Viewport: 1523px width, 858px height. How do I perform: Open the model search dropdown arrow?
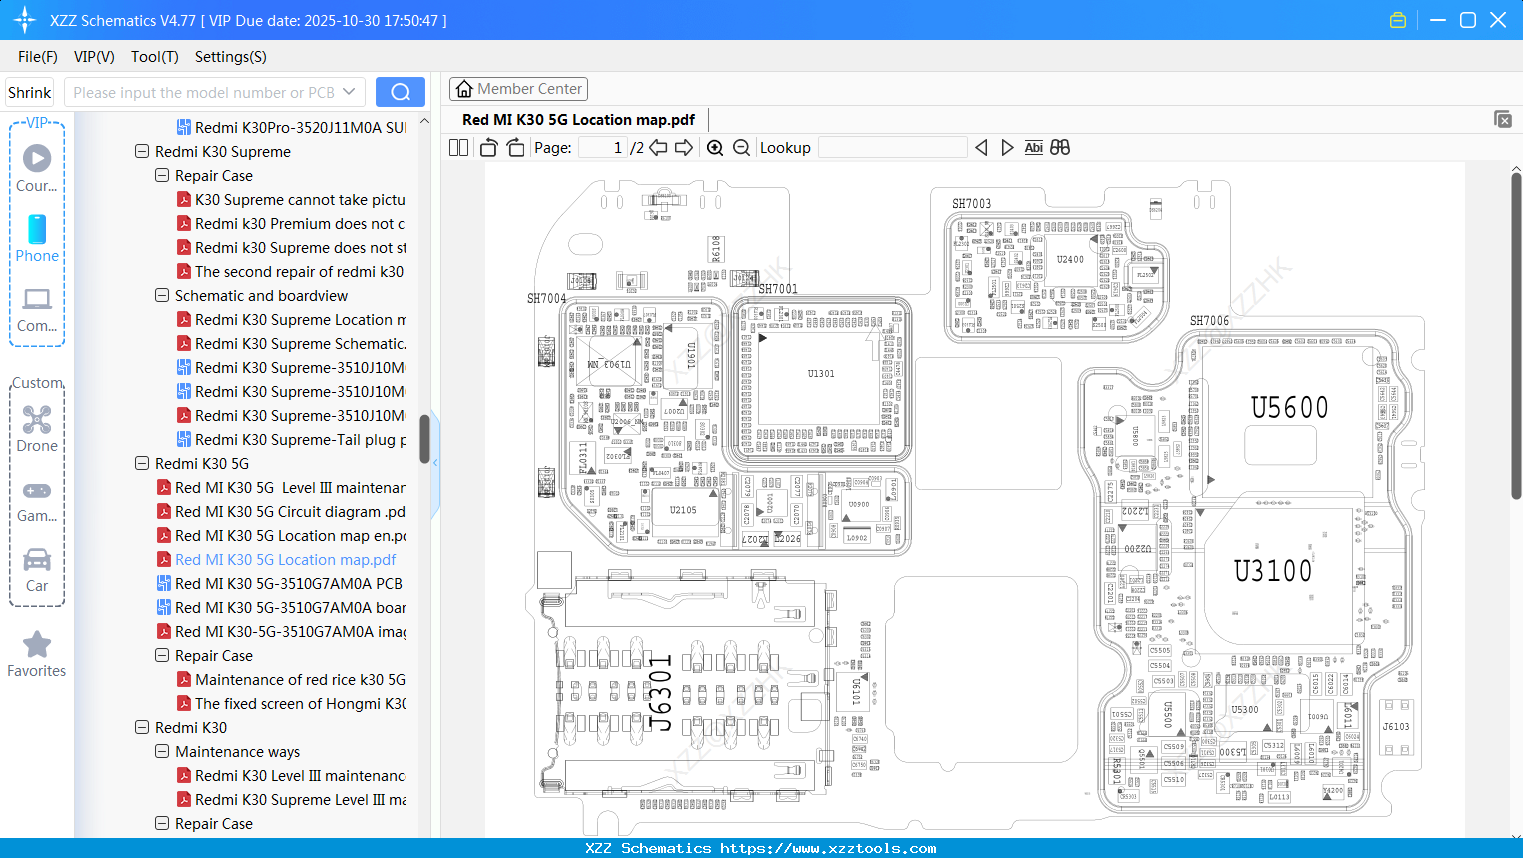[352, 91]
